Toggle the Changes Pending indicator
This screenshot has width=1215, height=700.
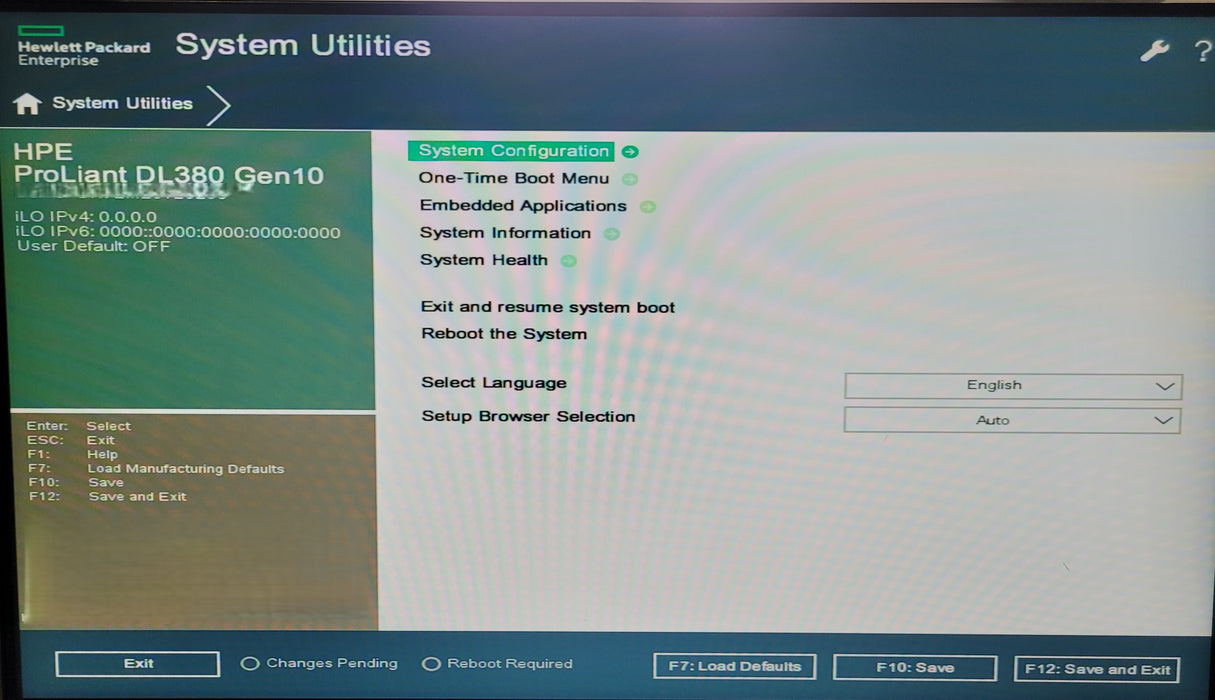[x=250, y=664]
